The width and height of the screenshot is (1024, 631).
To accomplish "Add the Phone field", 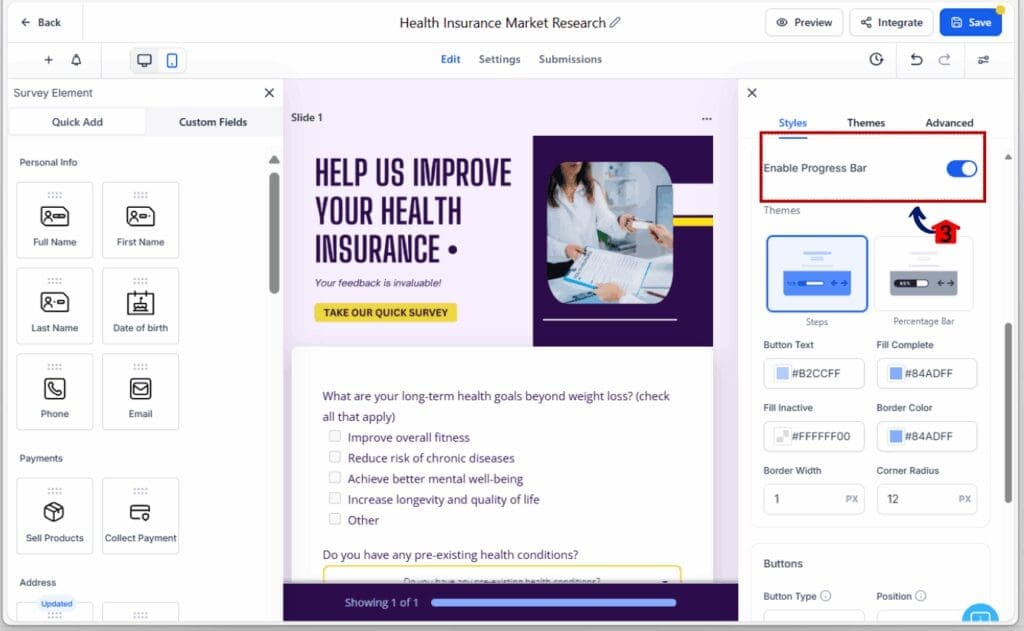I will point(55,392).
